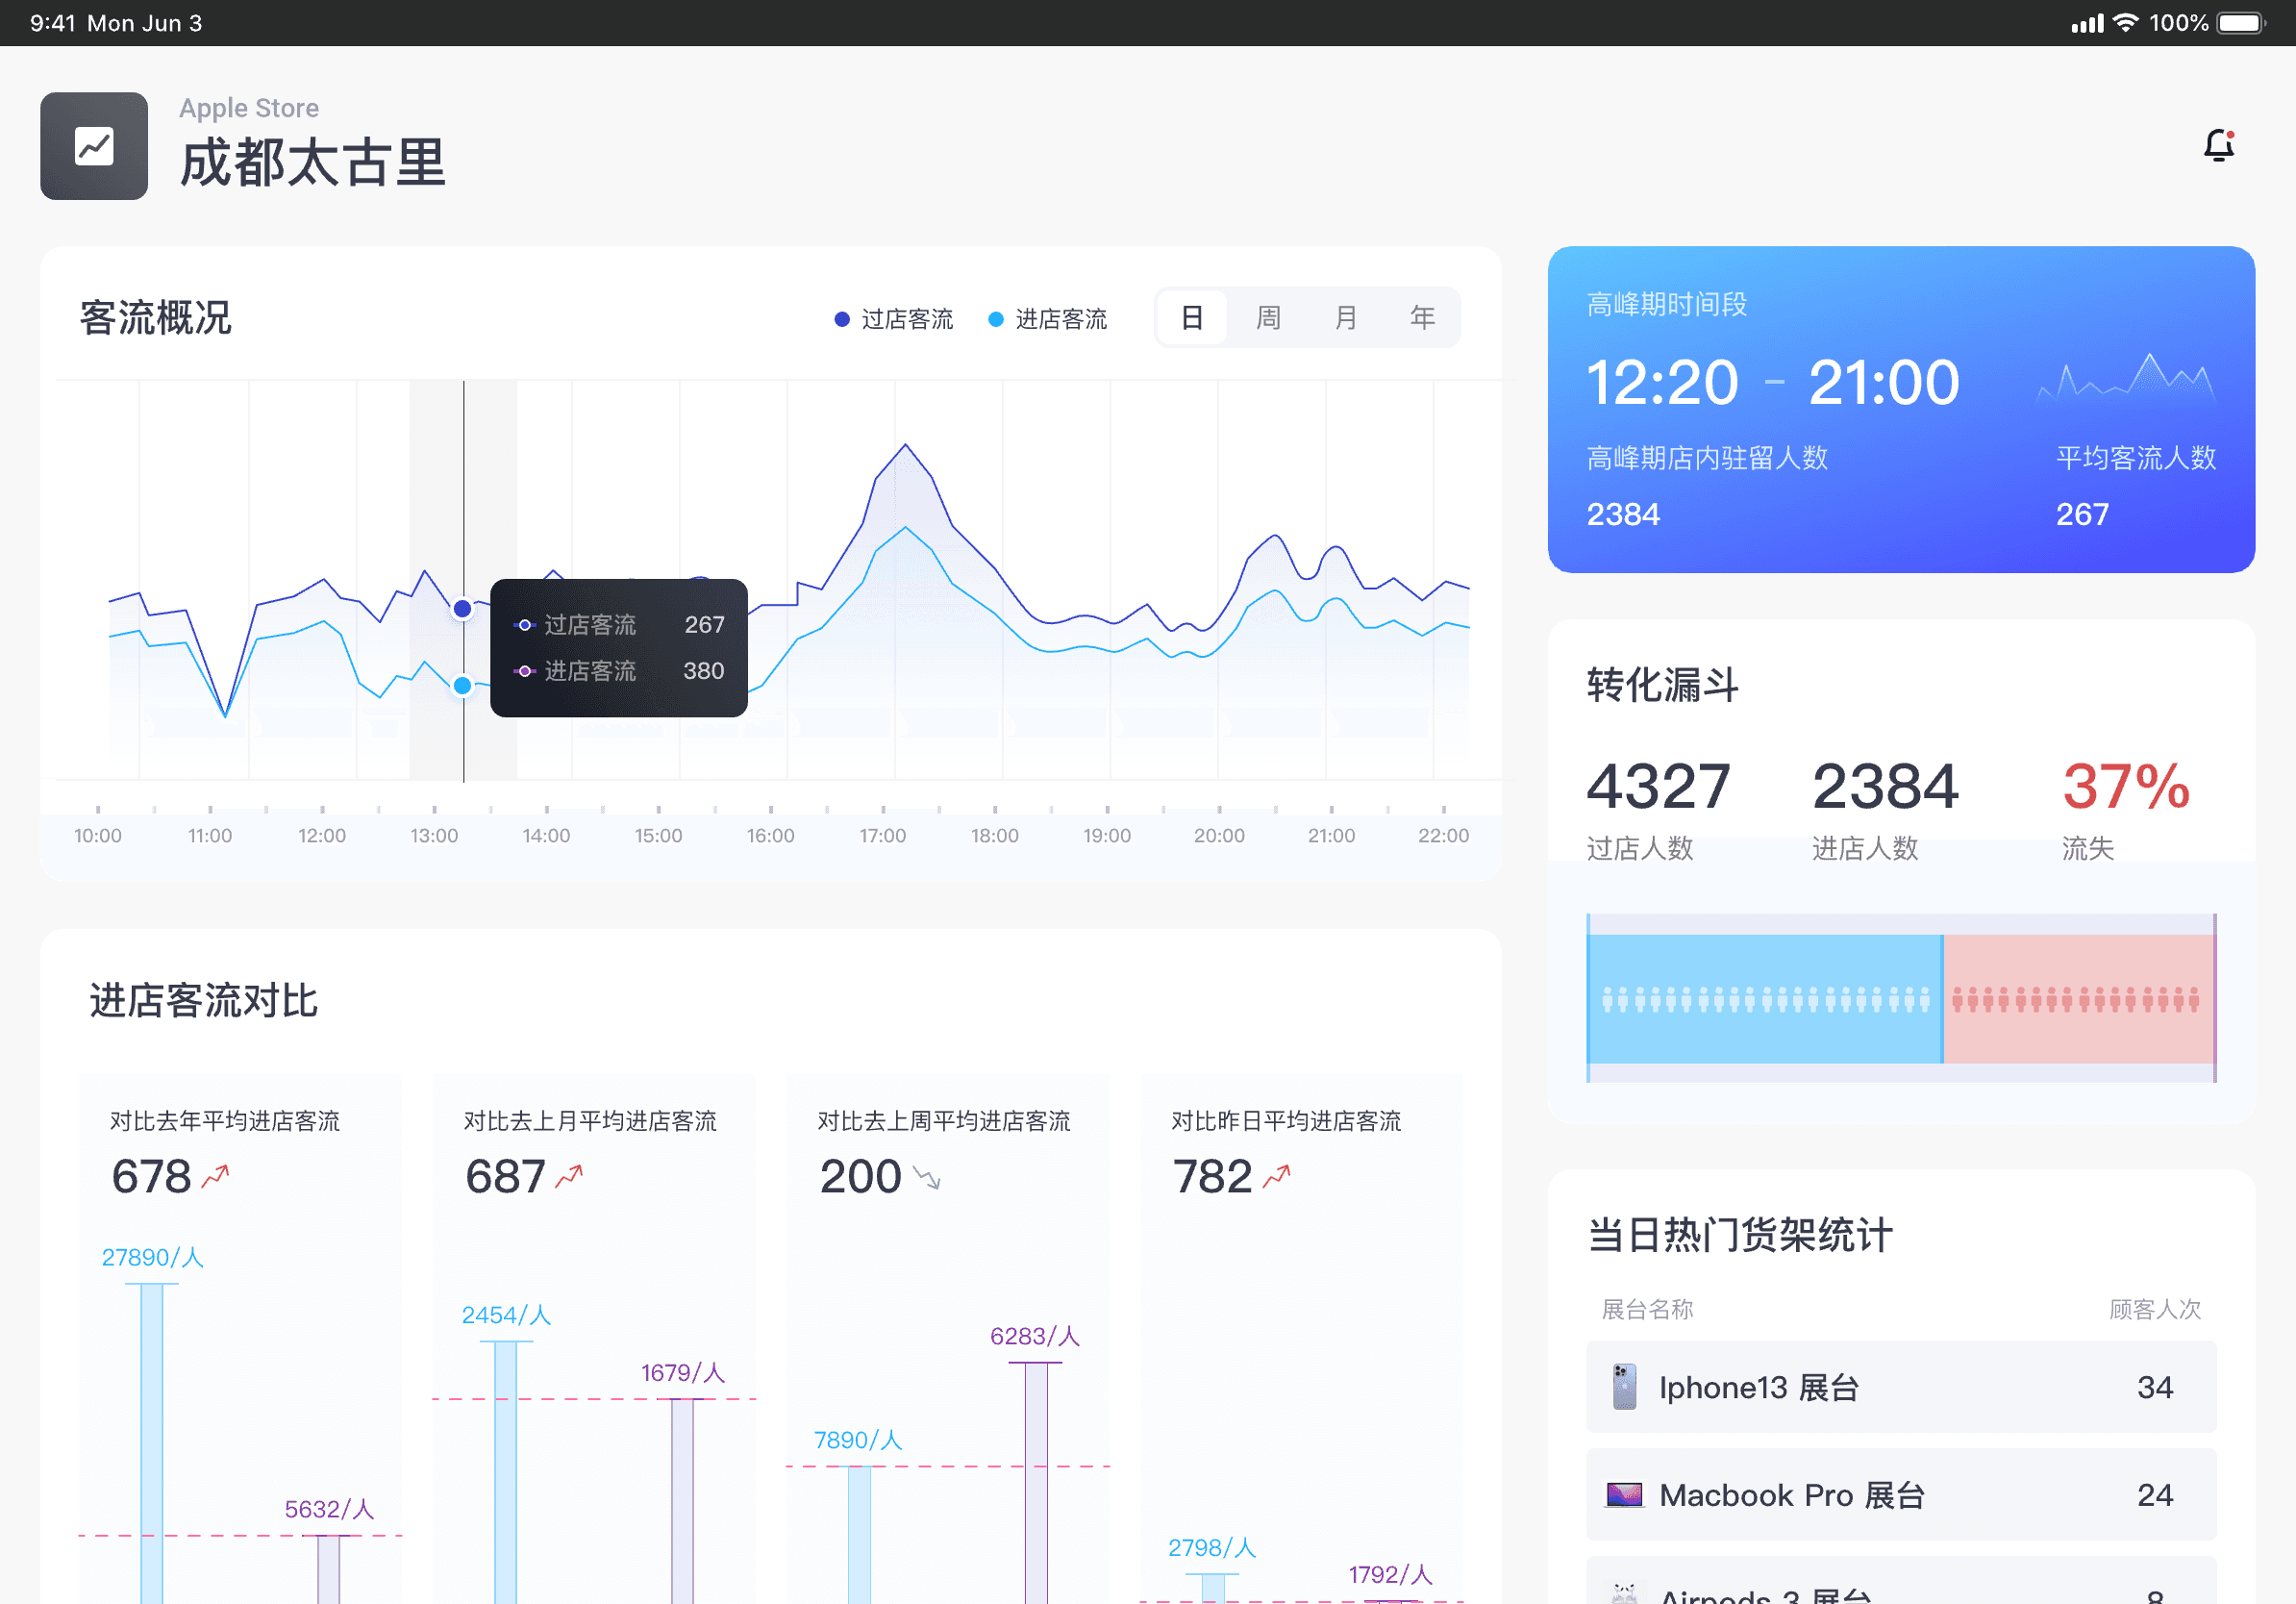Click the red up-trend arrow beside 782
2296x1604 pixels.
pos(1277,1176)
